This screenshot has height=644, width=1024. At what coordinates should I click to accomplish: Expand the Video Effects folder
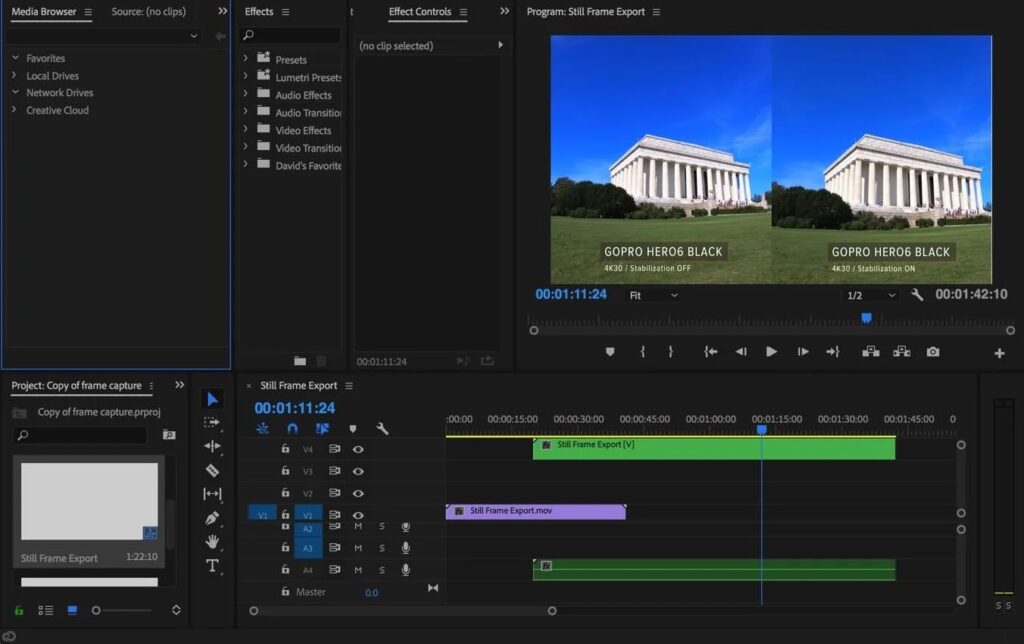246,129
